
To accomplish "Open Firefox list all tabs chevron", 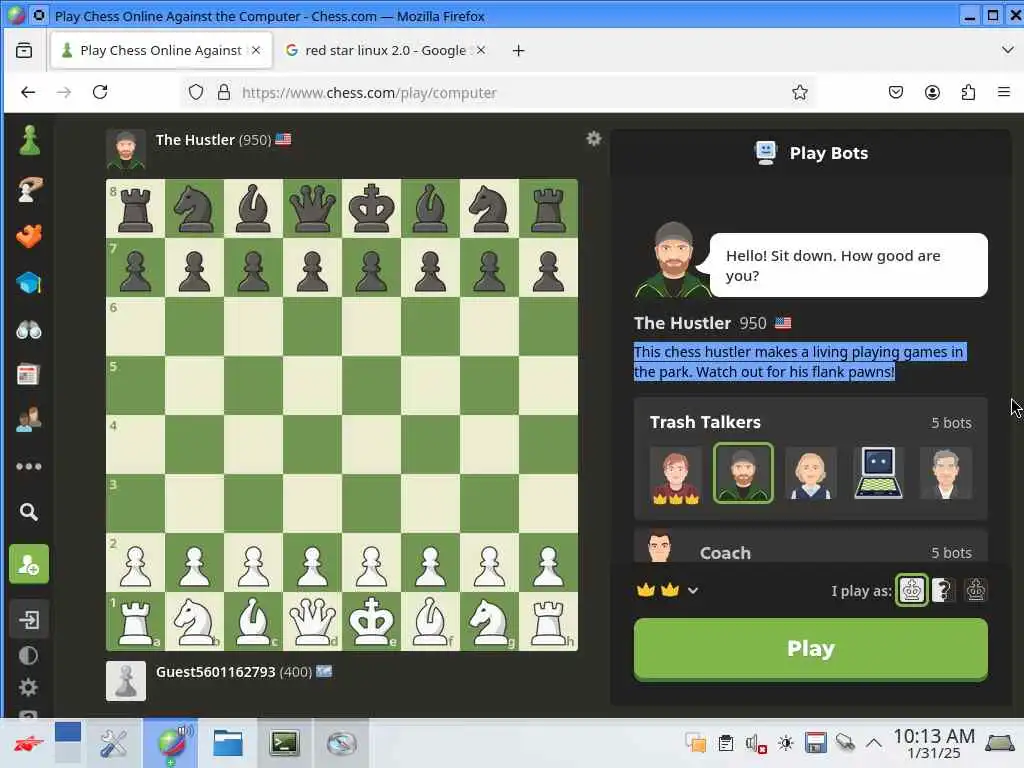I will point(1007,50).
